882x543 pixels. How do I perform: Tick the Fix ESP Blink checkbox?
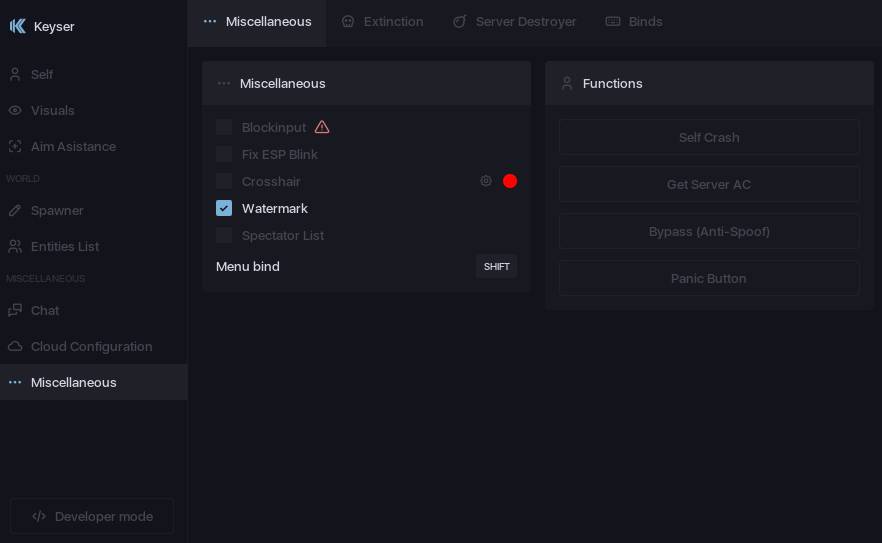click(224, 154)
